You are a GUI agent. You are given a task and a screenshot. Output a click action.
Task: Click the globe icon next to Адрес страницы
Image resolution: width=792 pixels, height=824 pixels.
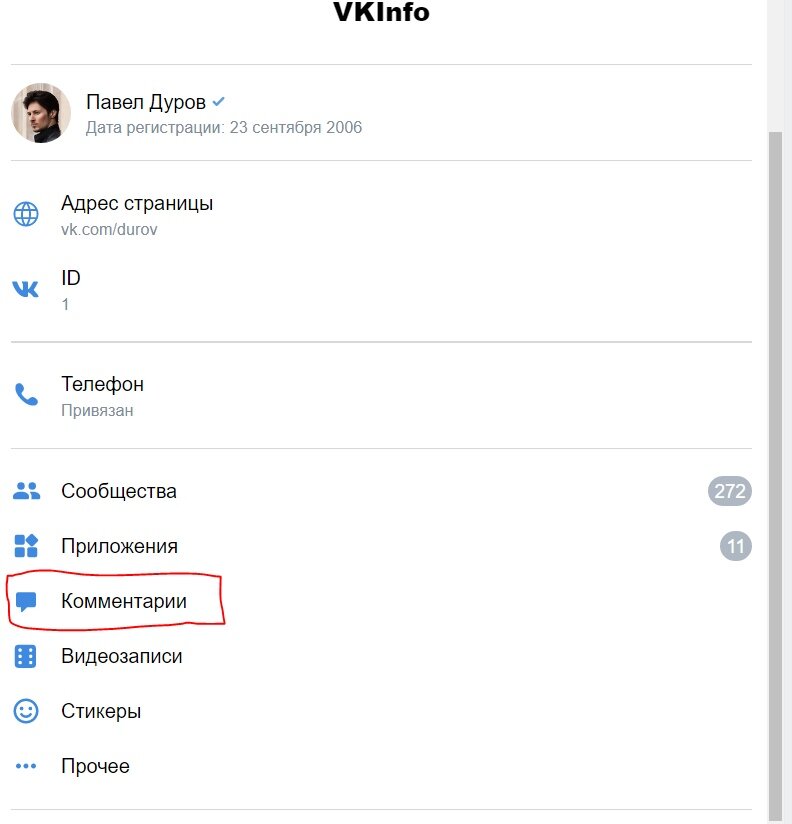[26, 214]
